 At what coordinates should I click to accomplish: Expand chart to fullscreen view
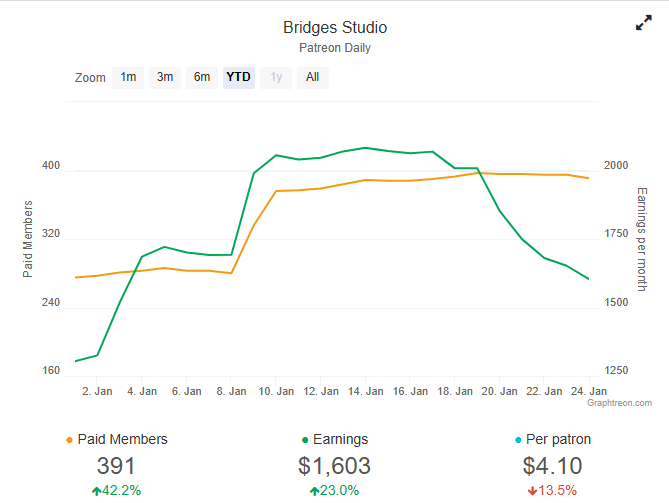[643, 23]
